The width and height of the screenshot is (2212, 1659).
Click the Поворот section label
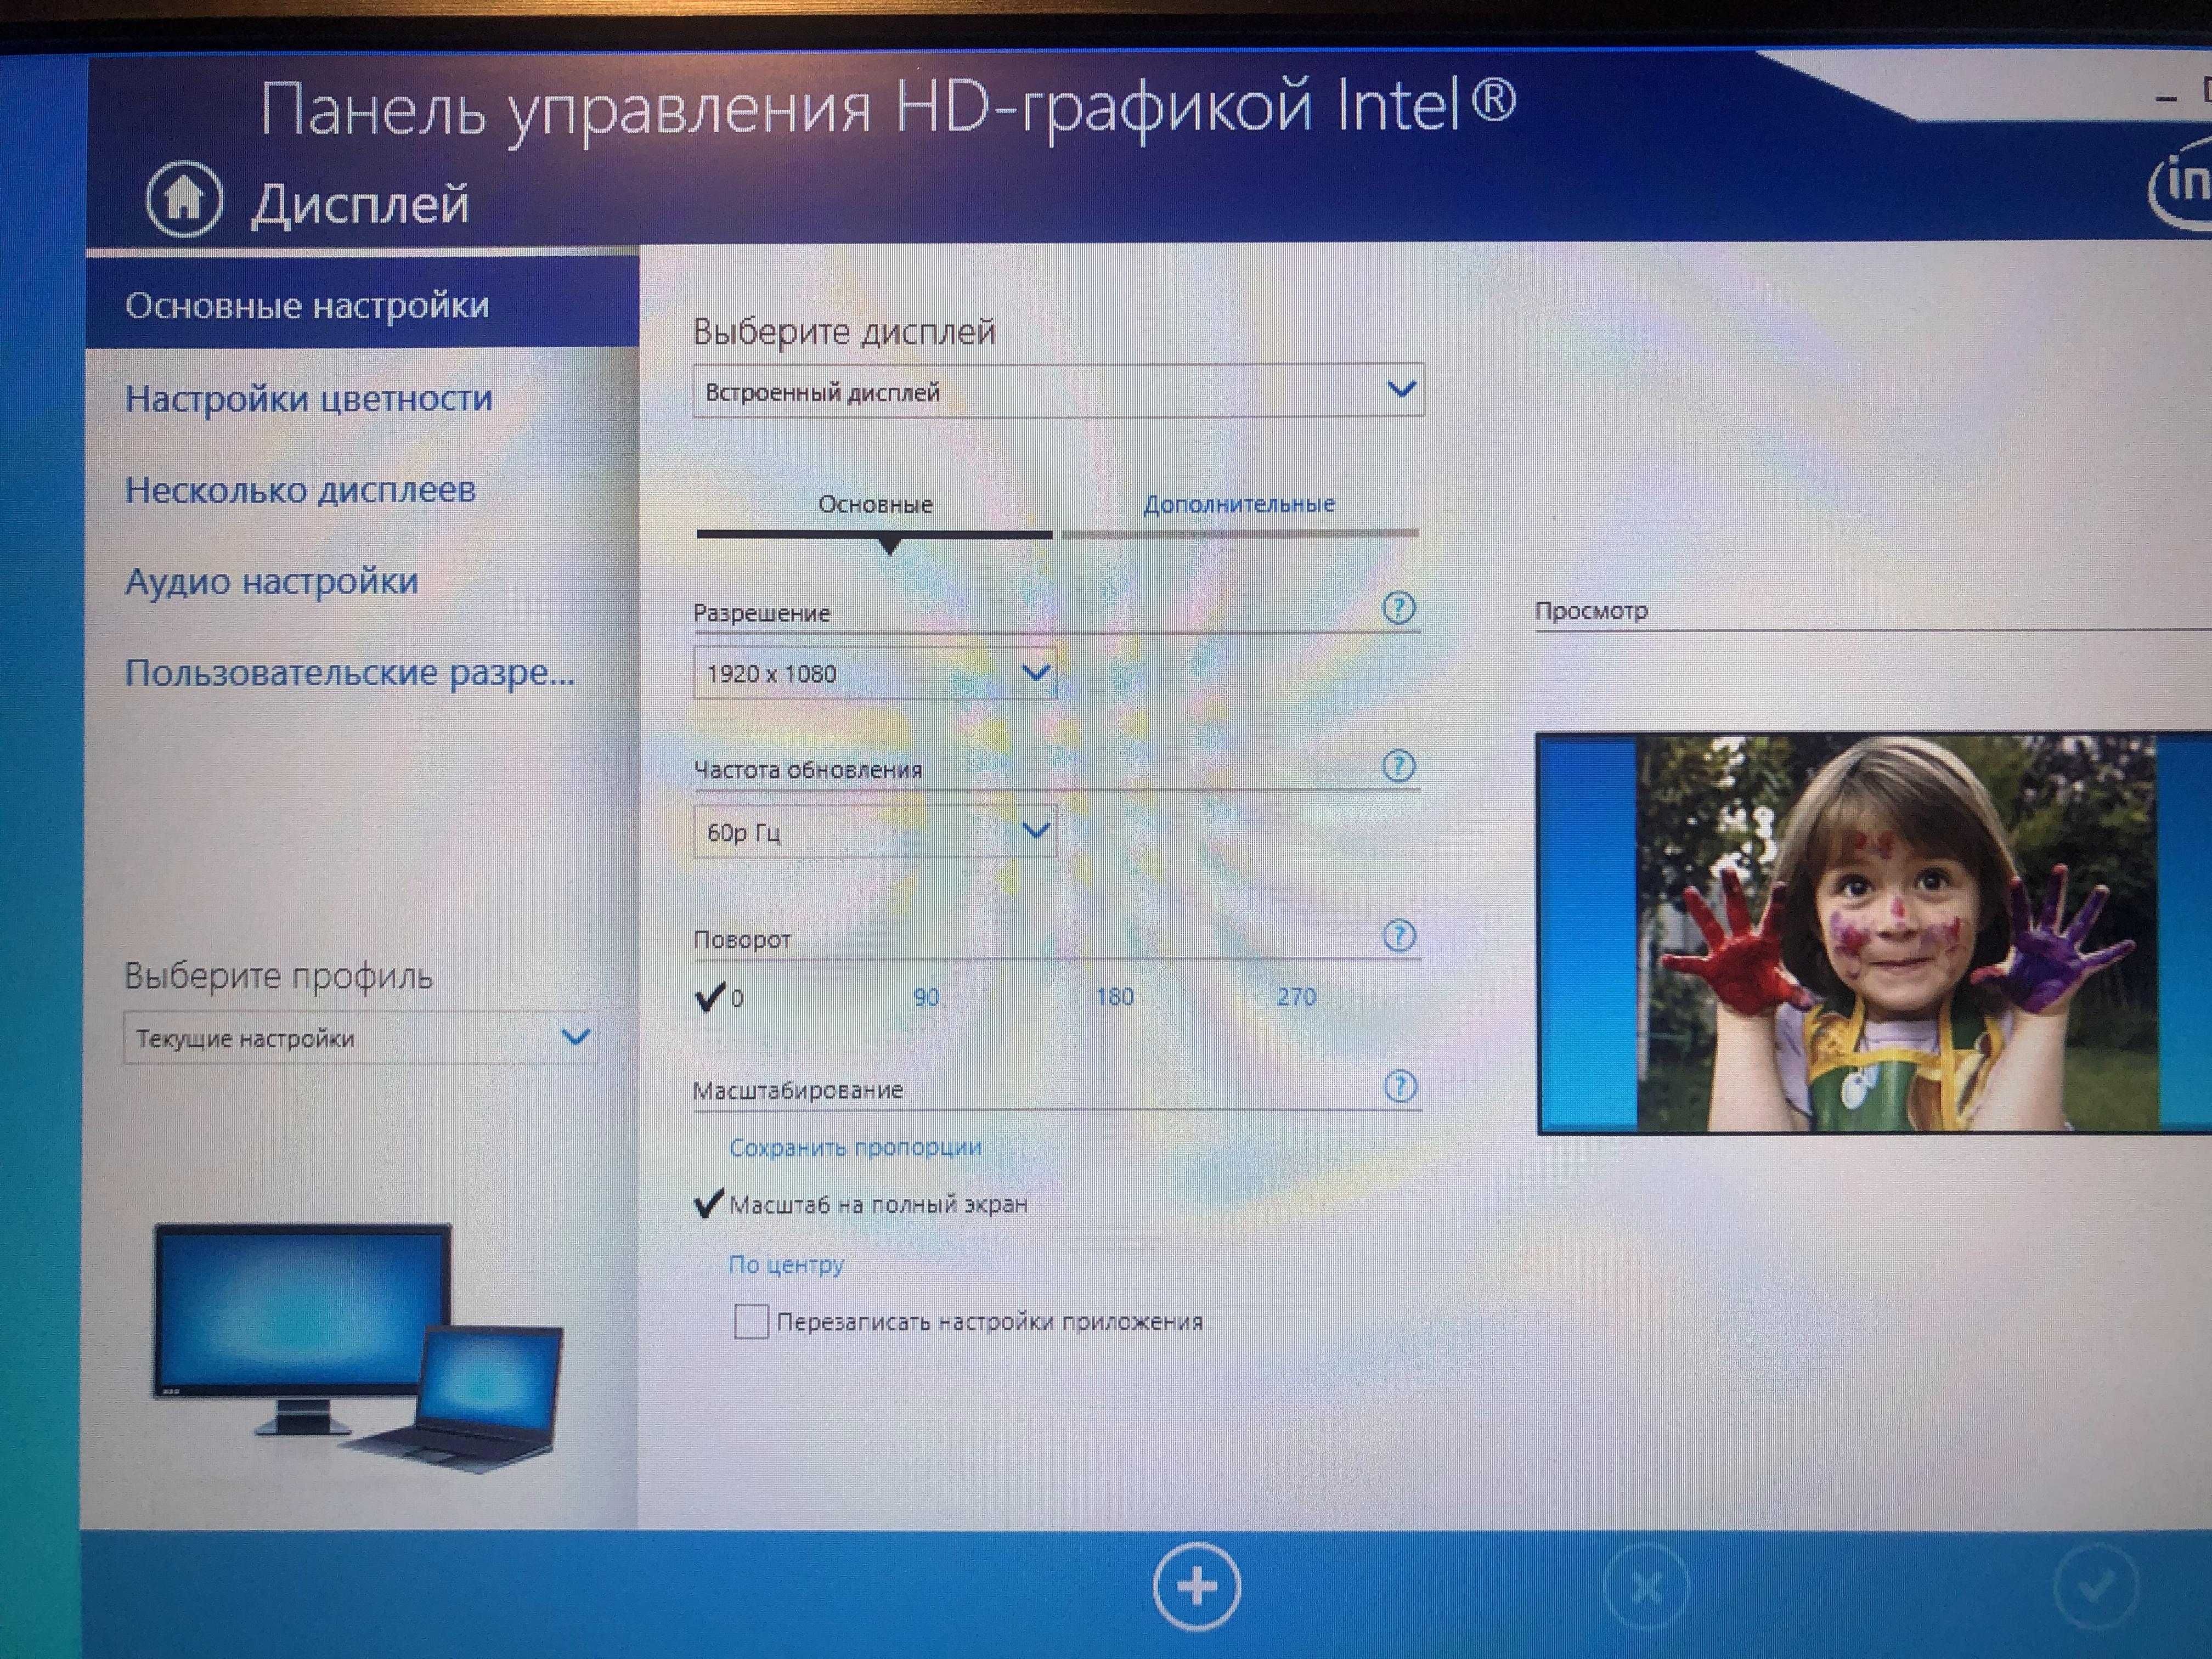tap(742, 940)
